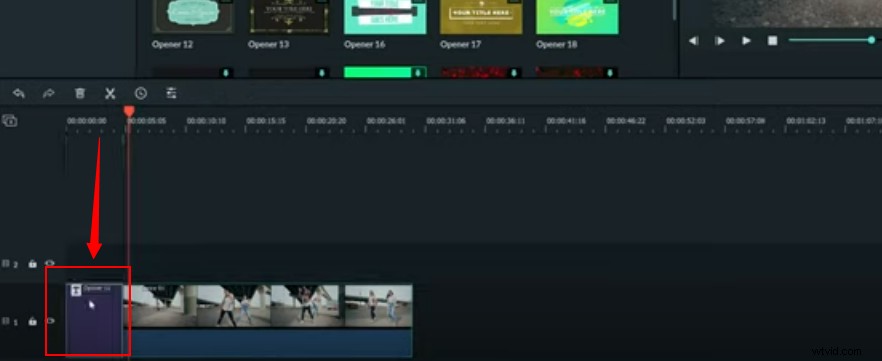Hide track 1 with its eye icon
This screenshot has width=882, height=361.
tap(50, 321)
